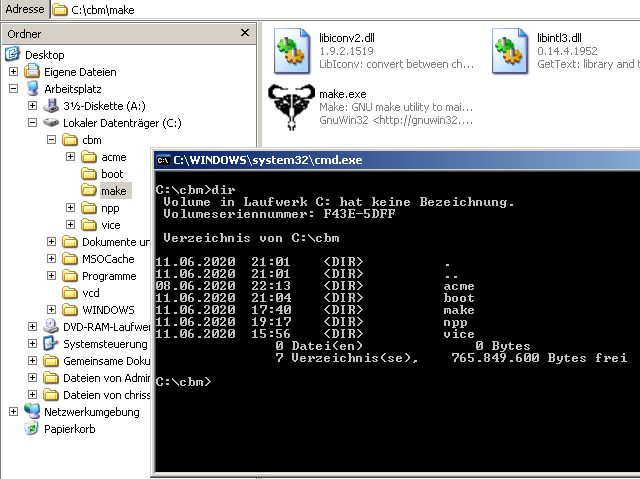Collapse the cbm folder node
Viewport: 640px width, 479px height.
pos(51,140)
